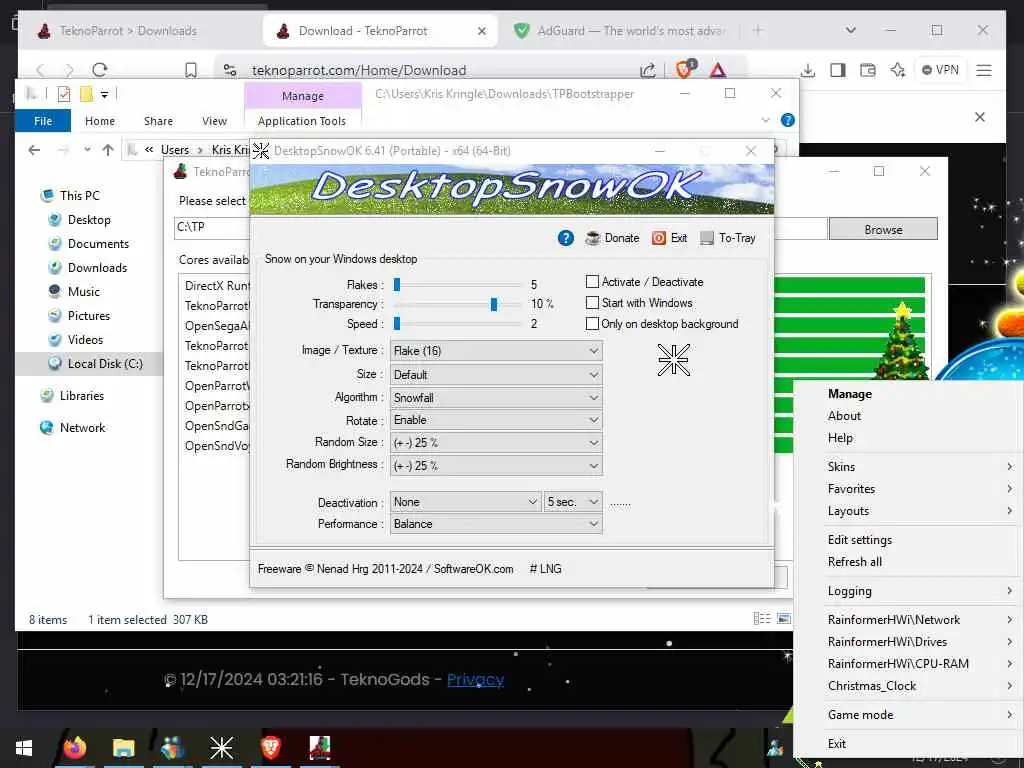Toggle the browser sidebar panel icon

click(838, 70)
